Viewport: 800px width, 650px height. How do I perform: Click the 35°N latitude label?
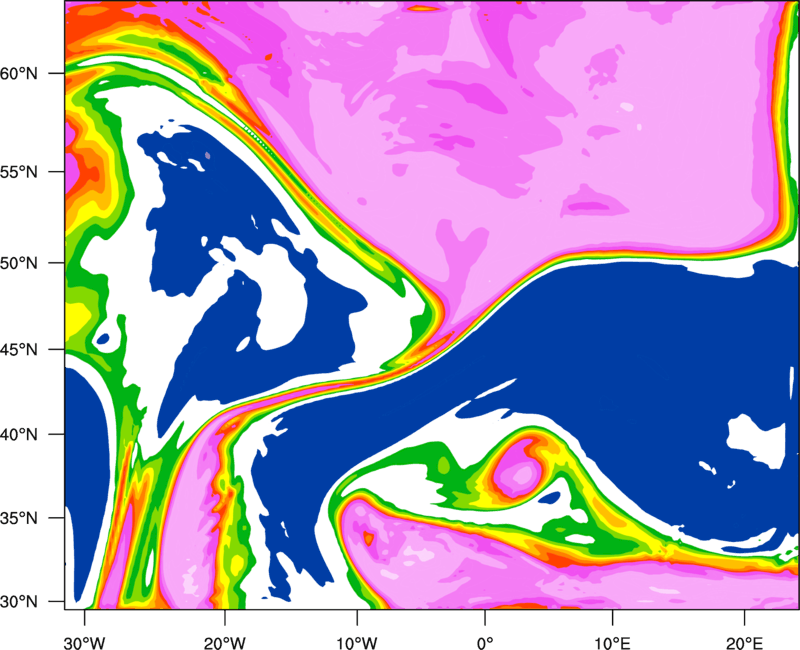19,519
